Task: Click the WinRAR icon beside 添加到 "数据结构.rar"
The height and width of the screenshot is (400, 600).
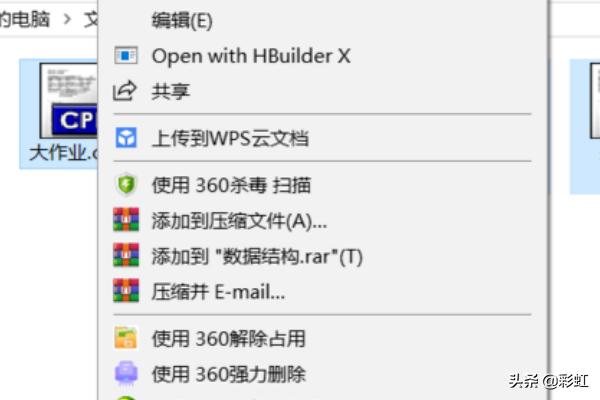Action: click(x=126, y=255)
